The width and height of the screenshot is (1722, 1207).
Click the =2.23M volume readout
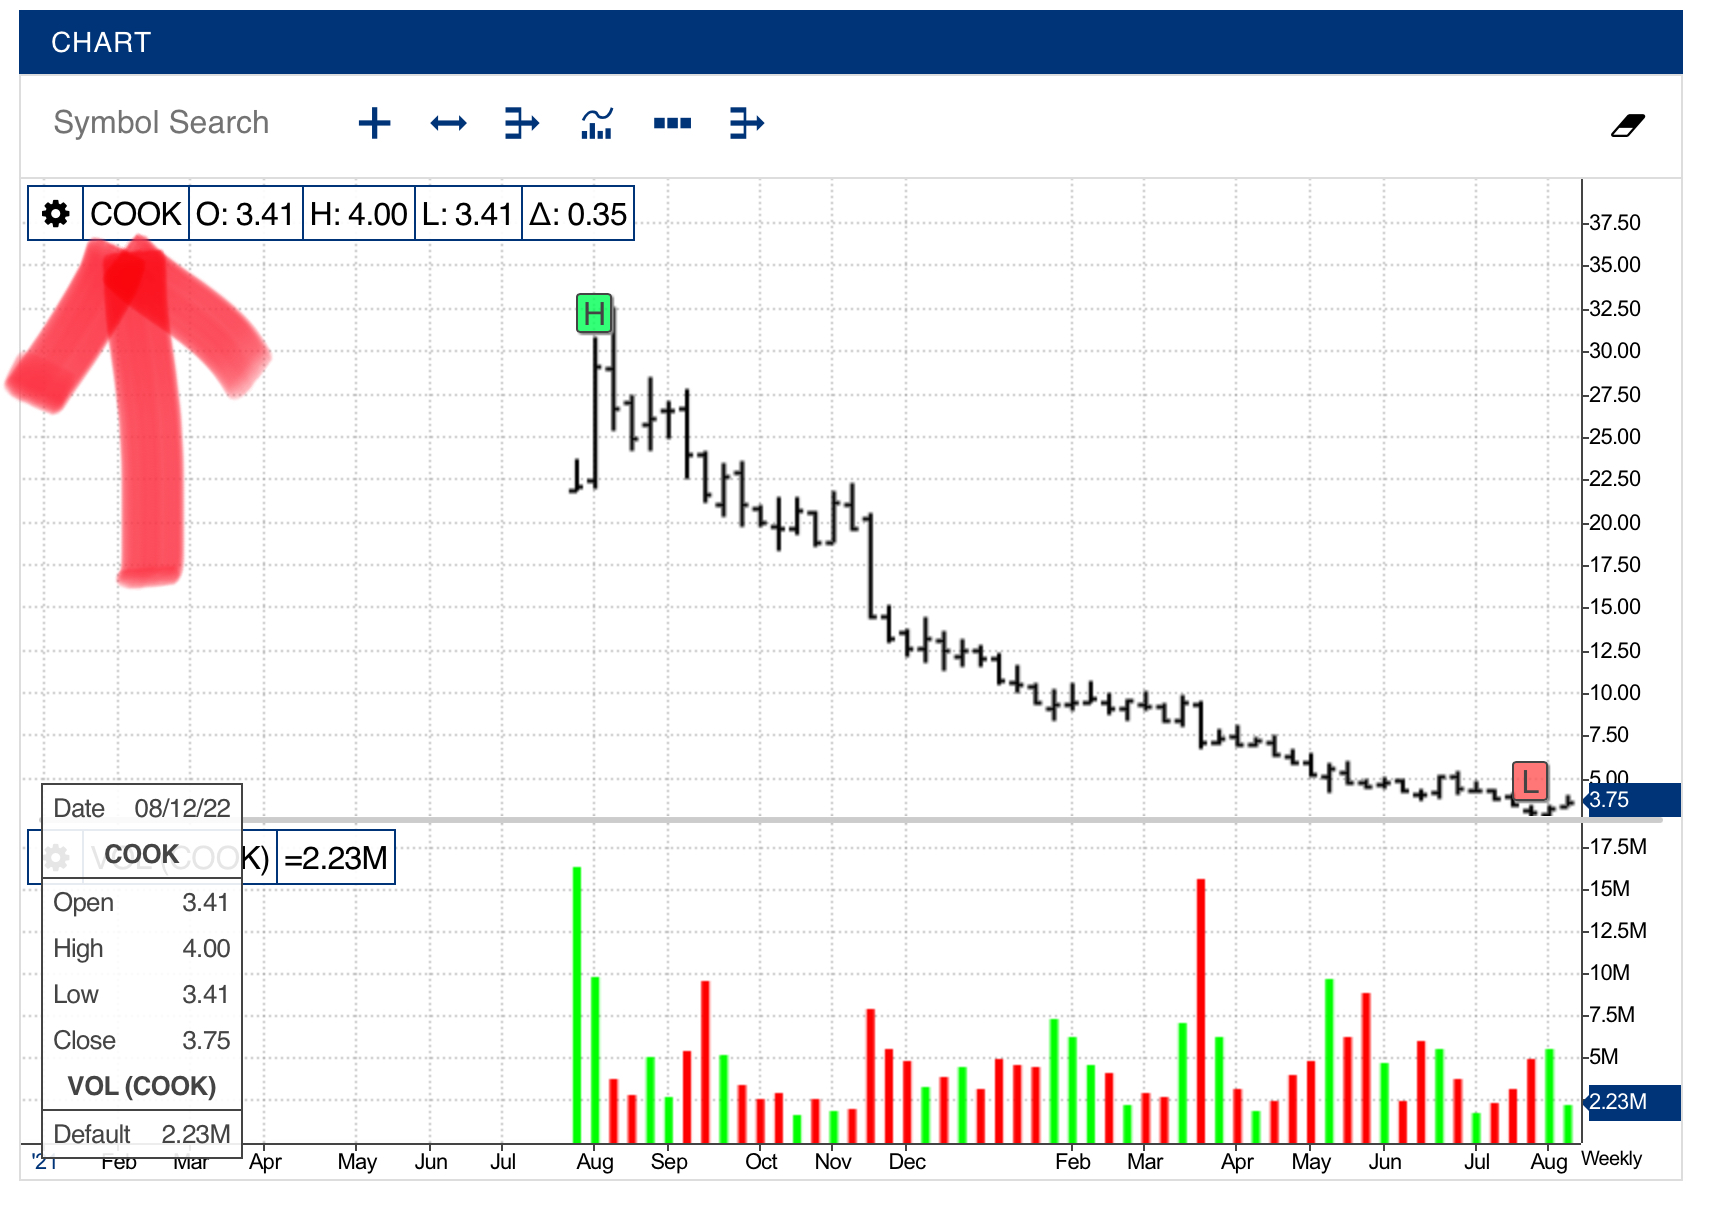point(336,858)
